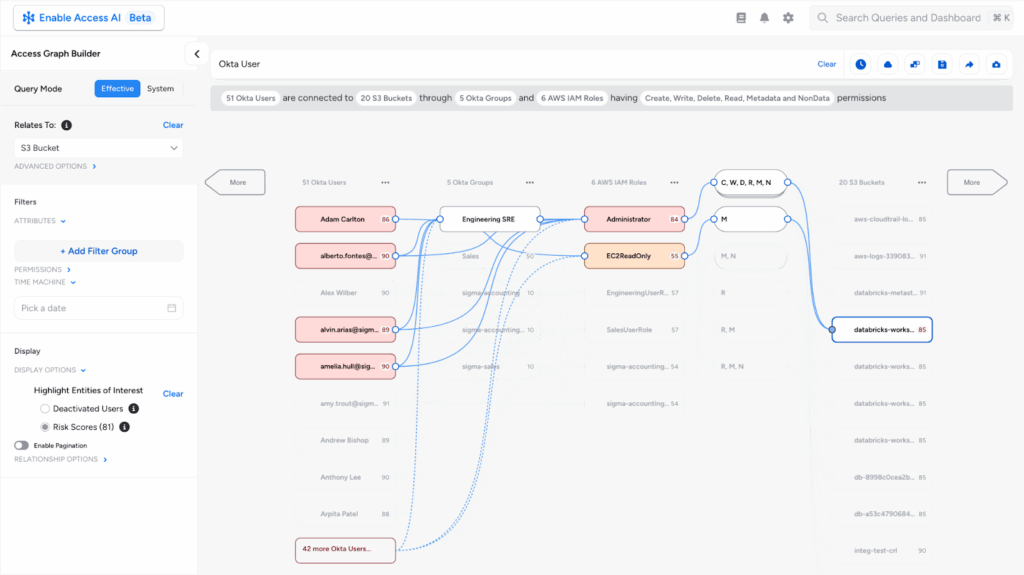The height and width of the screenshot is (575, 1024).
Task: Click the Enable Access AI Beta button
Action: point(87,18)
